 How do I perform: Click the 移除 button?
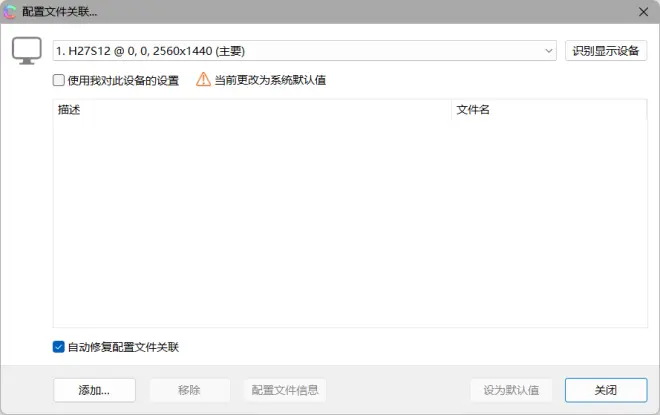(189, 390)
